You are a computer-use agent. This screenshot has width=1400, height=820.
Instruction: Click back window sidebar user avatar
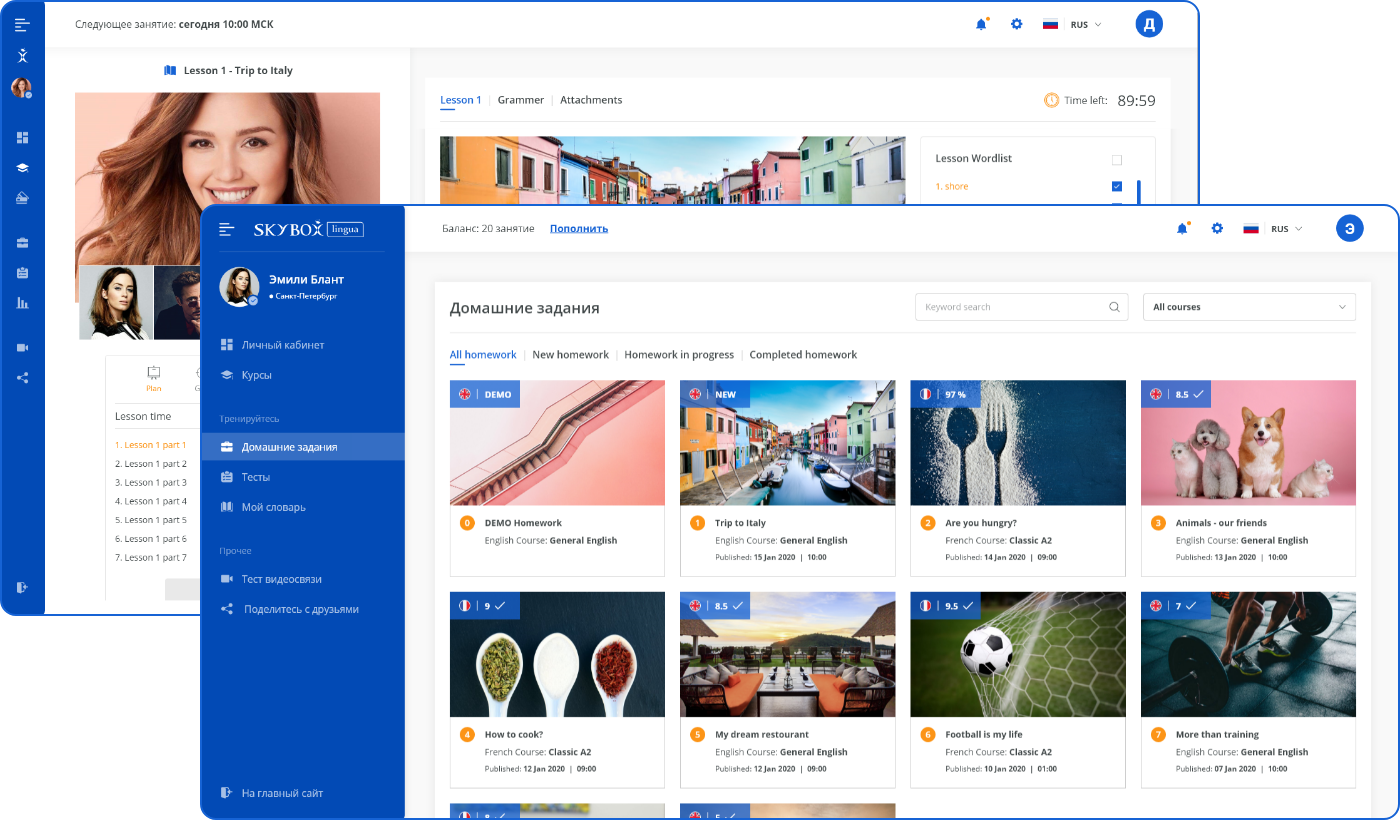point(22,88)
